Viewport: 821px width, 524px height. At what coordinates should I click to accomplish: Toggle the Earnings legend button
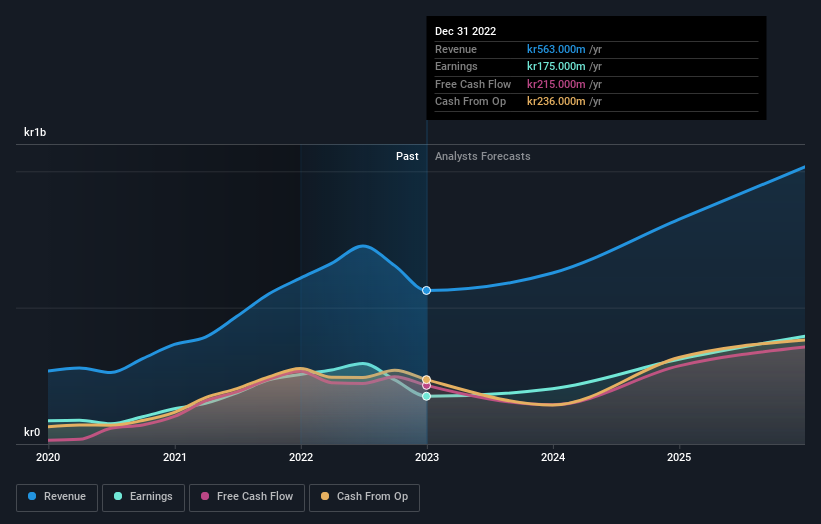[x=143, y=497]
